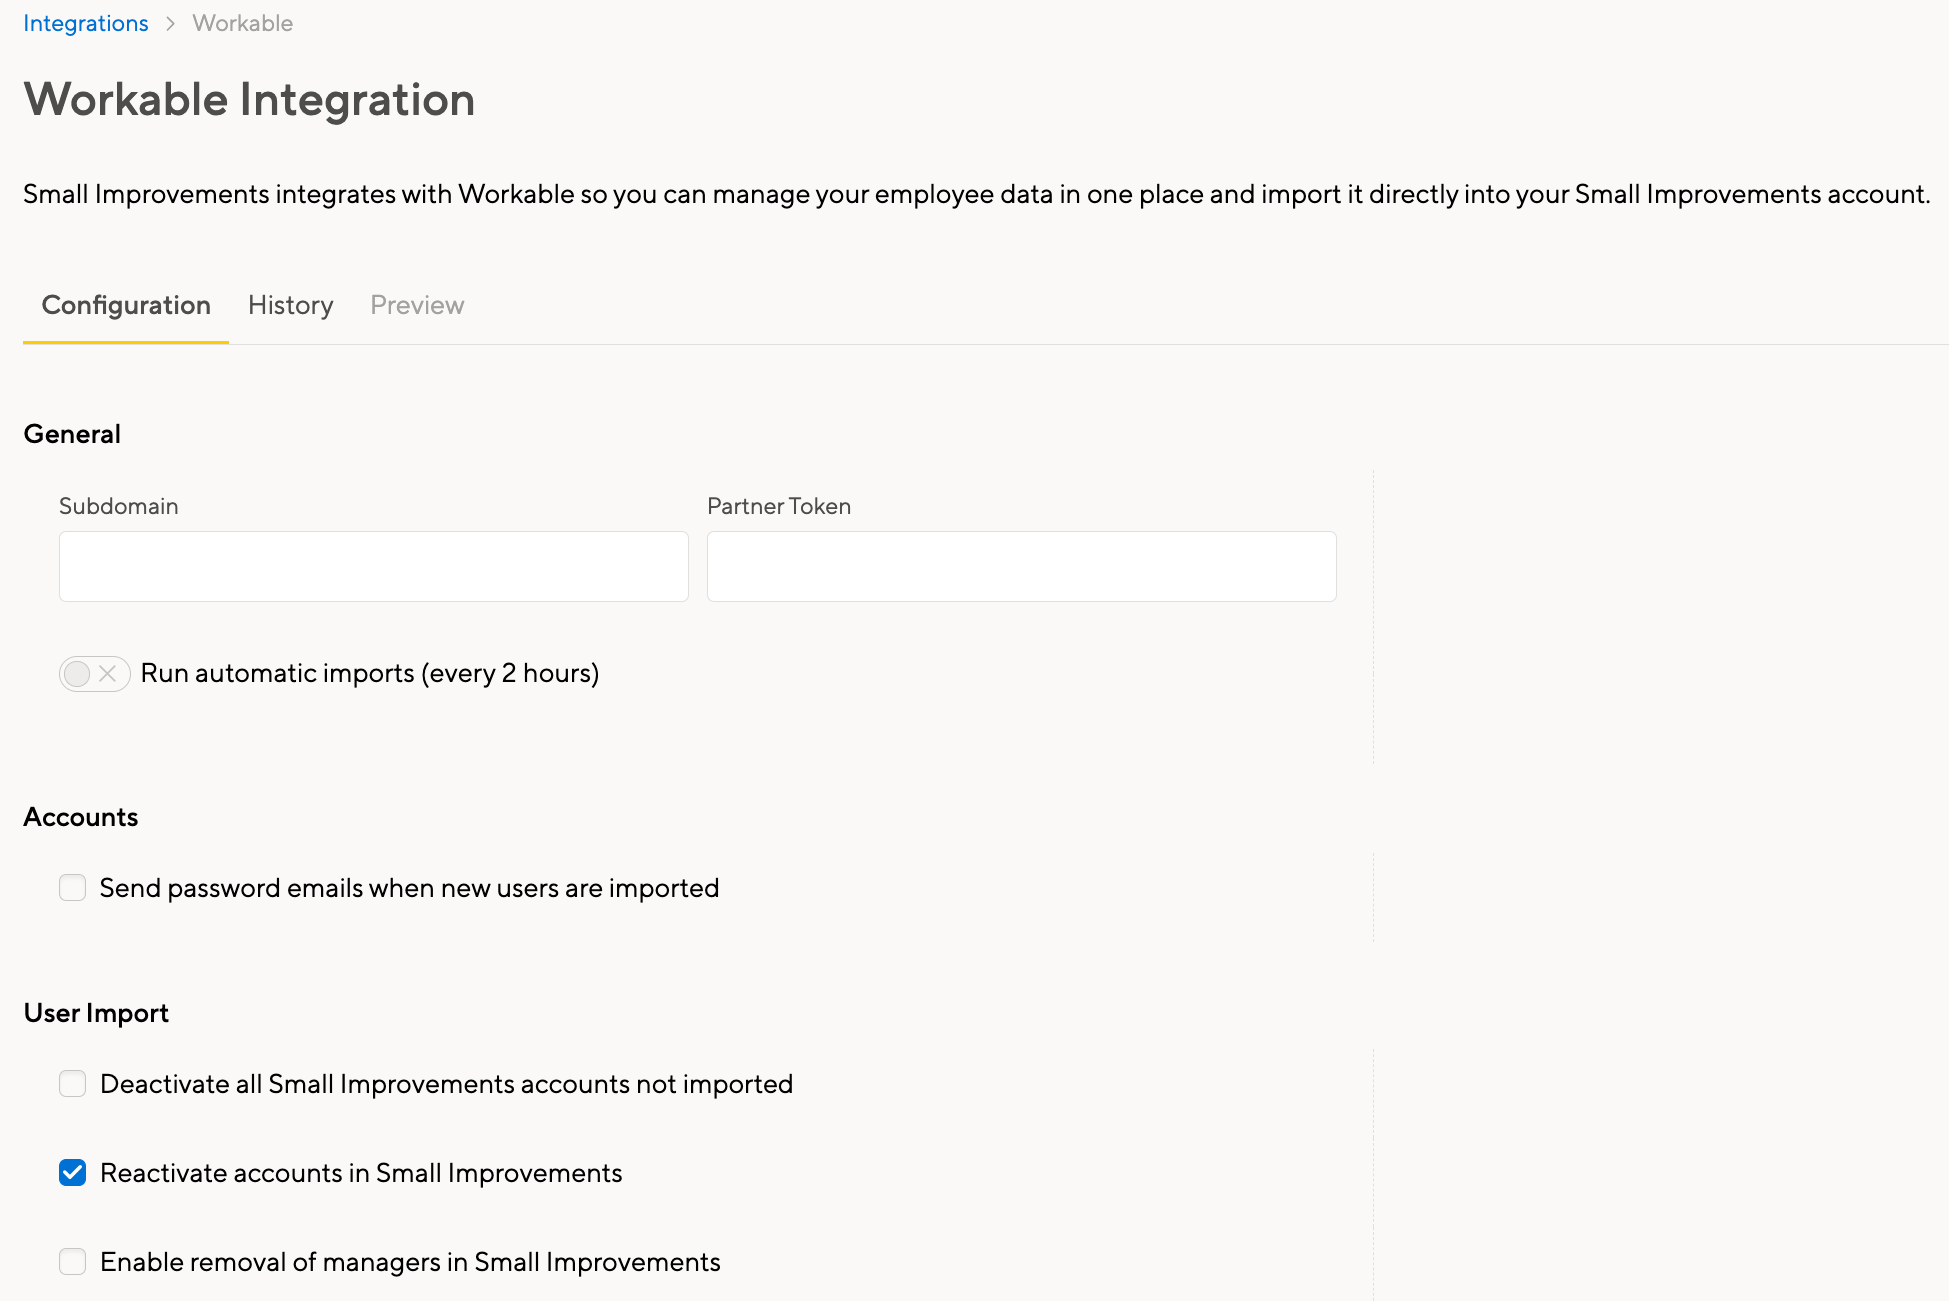
Task: Focus the Partner Token input field
Action: coord(1022,566)
